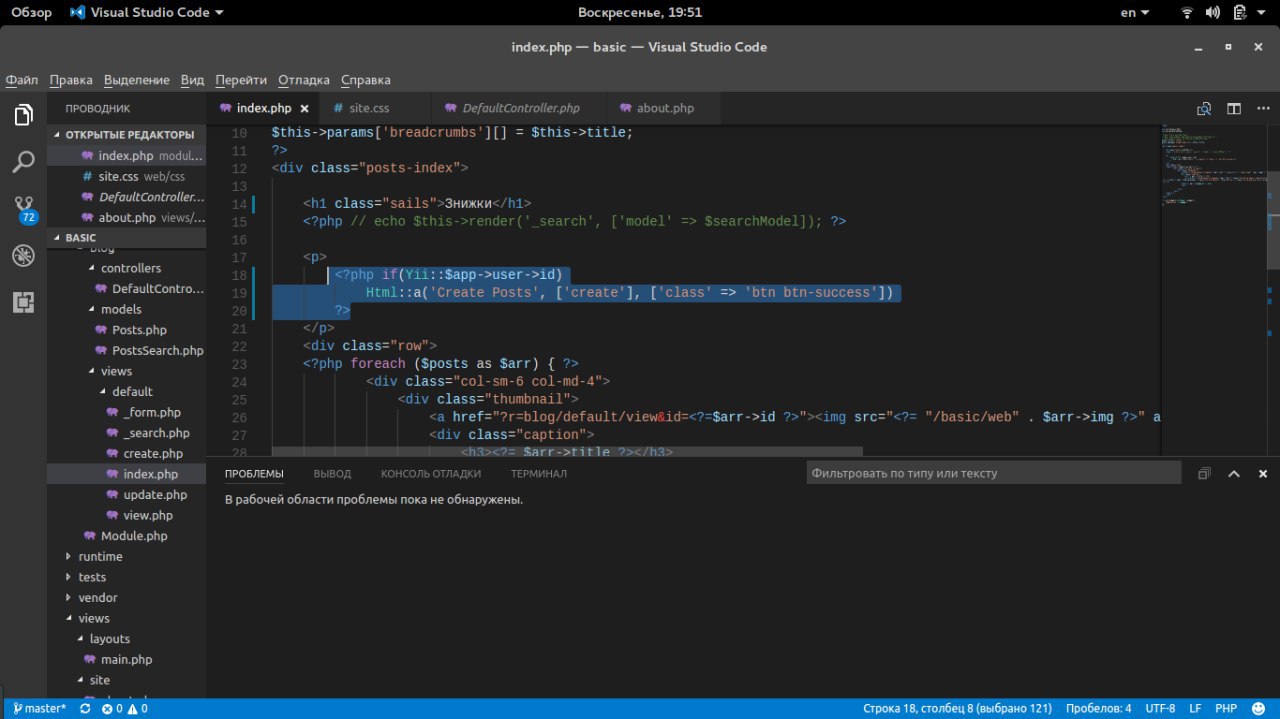Screen dimensions: 1280x719
Task: Click the PHP language mode in status bar
Action: tap(1226, 708)
